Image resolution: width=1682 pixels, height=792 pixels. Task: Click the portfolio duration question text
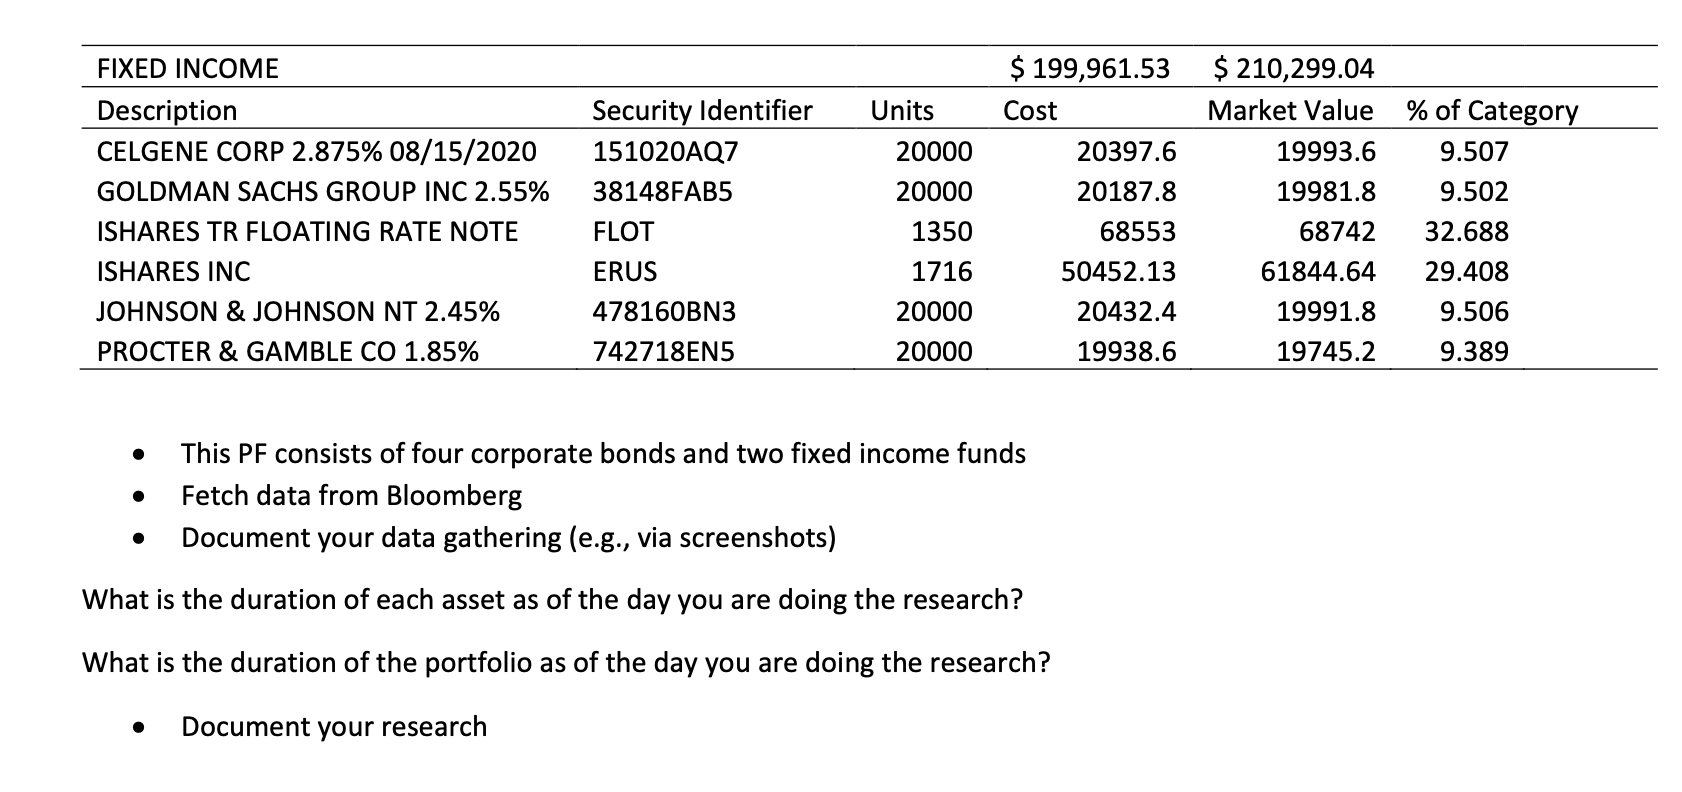point(566,662)
